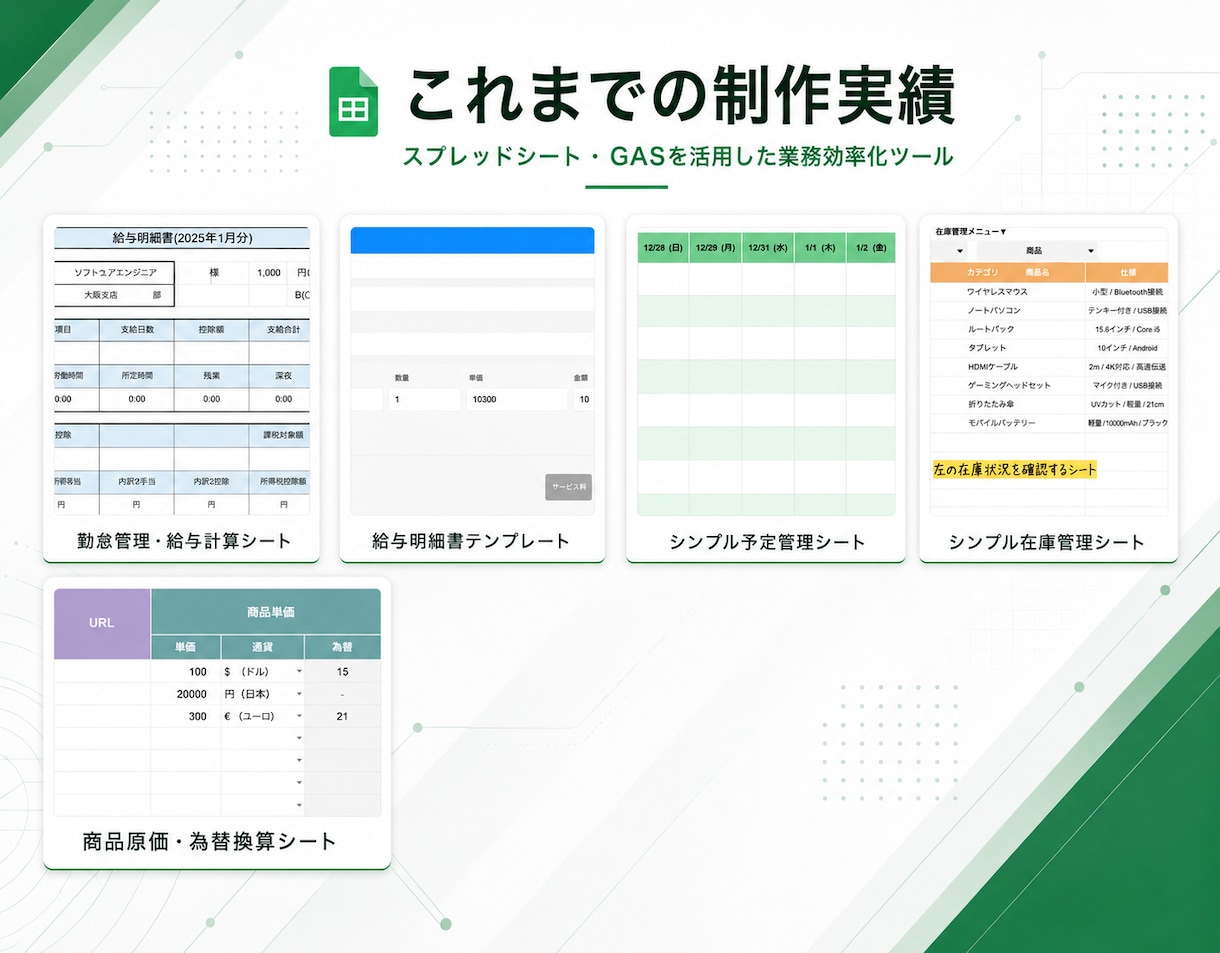Click the purple URL header cell
The image size is (1220, 953).
click(102, 623)
